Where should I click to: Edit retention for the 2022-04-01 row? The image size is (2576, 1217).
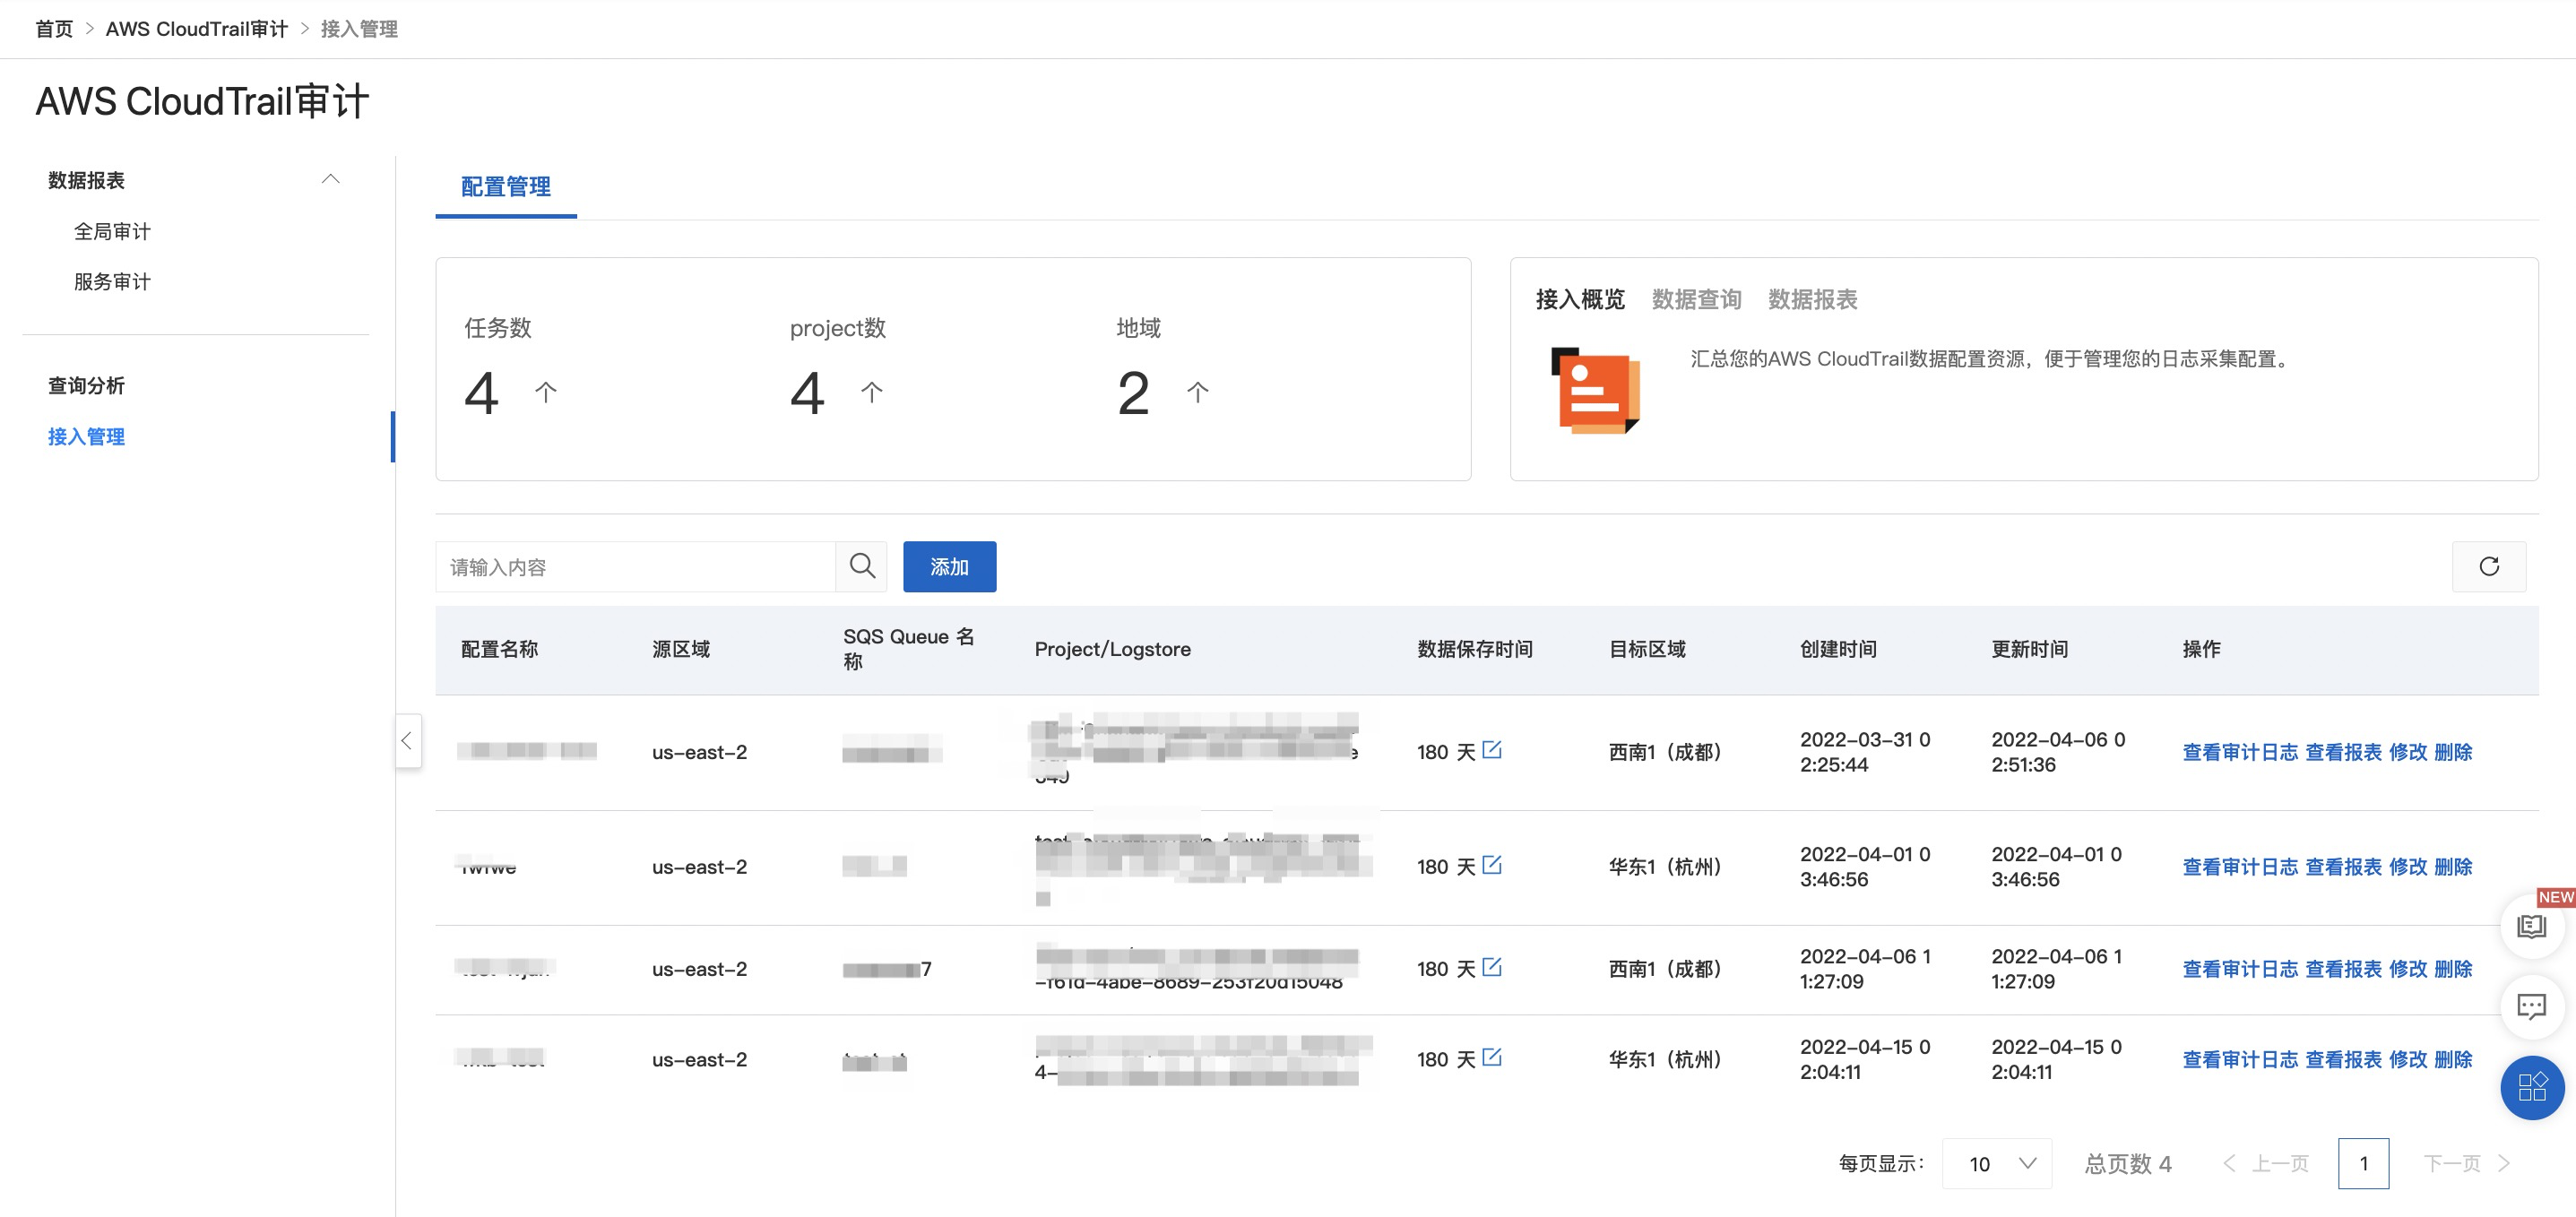tap(1492, 864)
